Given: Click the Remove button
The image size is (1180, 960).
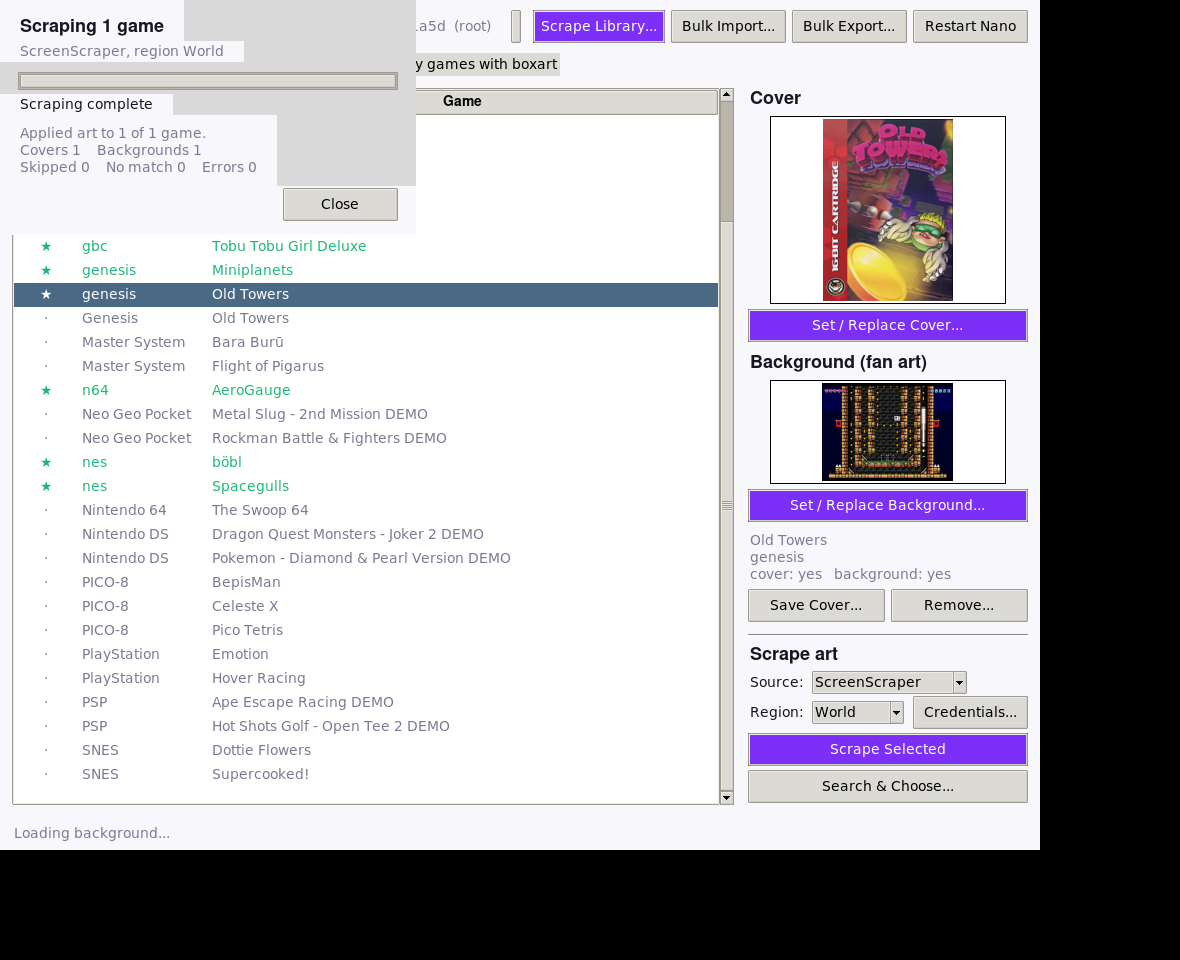Looking at the screenshot, I should coord(959,605).
